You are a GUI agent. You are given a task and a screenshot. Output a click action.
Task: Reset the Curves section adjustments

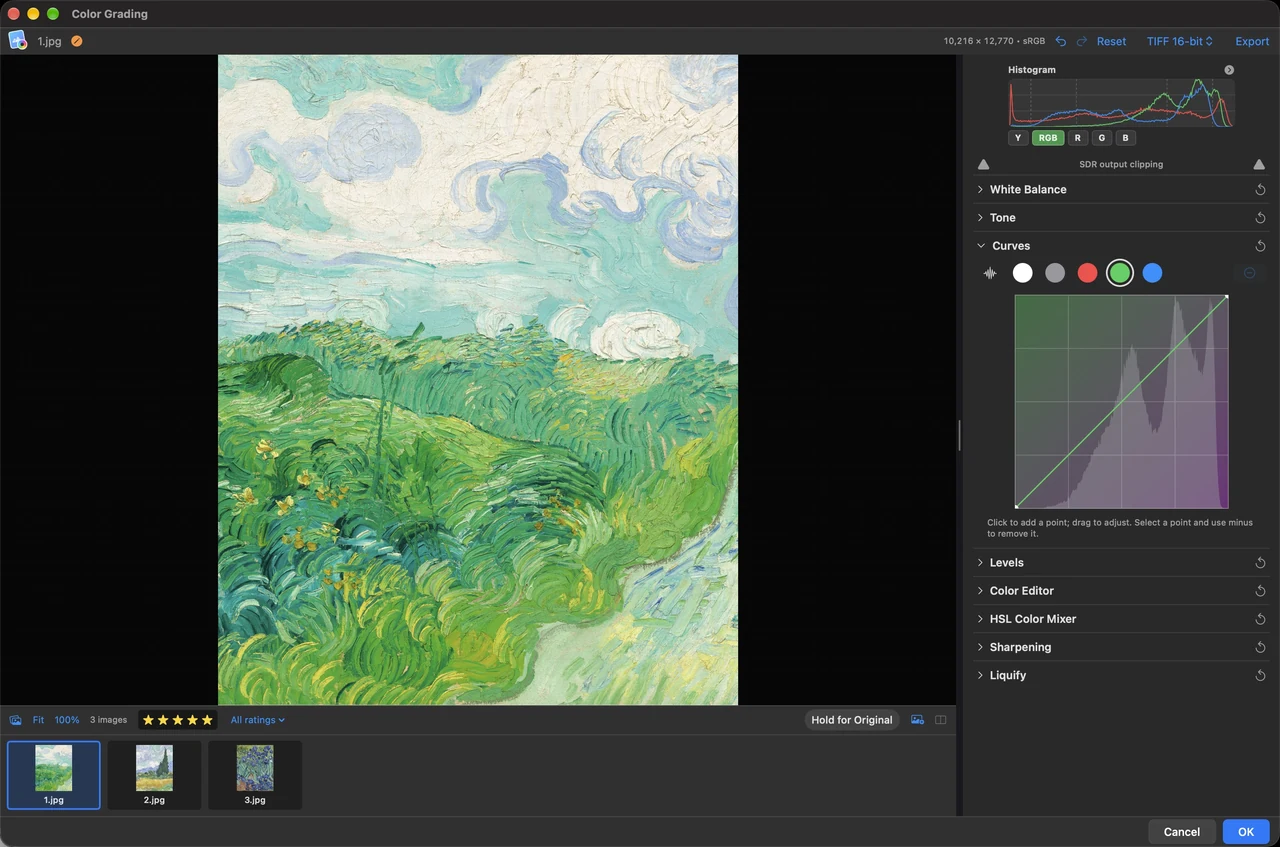click(x=1260, y=246)
